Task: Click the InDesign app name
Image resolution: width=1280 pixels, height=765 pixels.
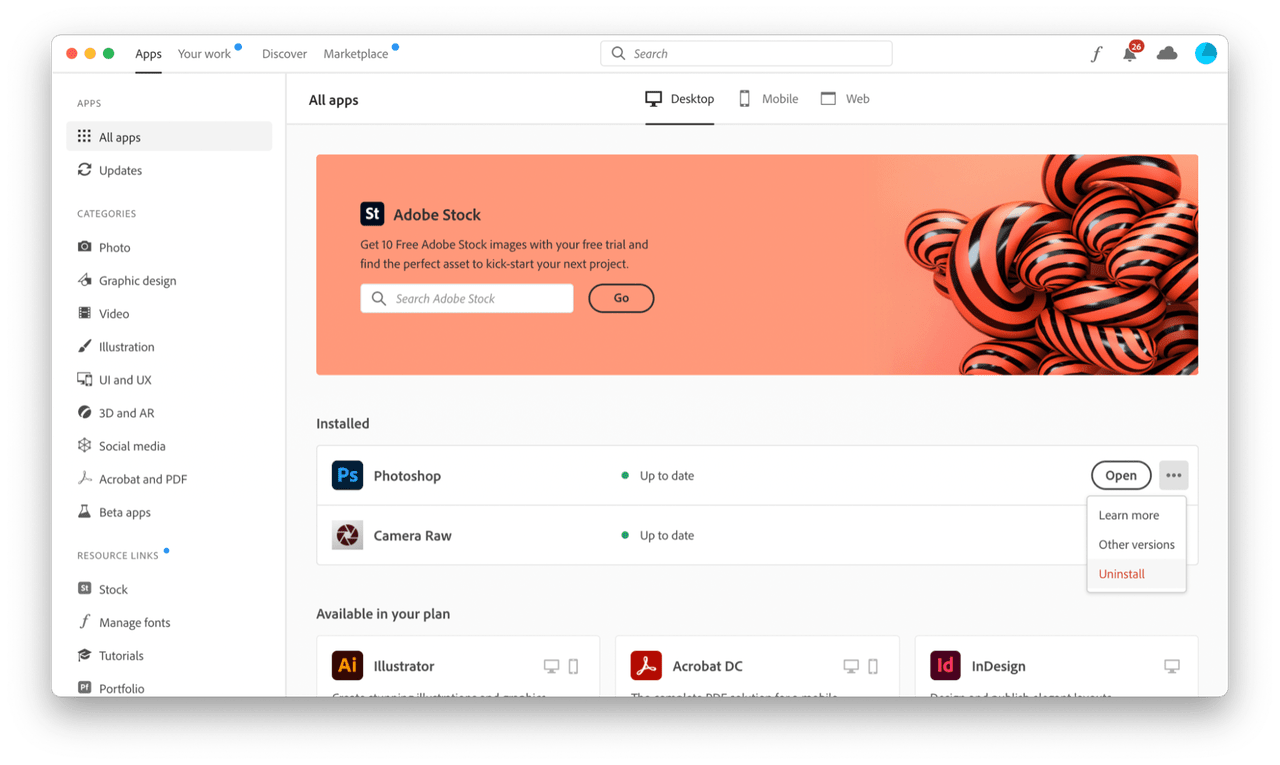Action: pyautogui.click(x=998, y=666)
